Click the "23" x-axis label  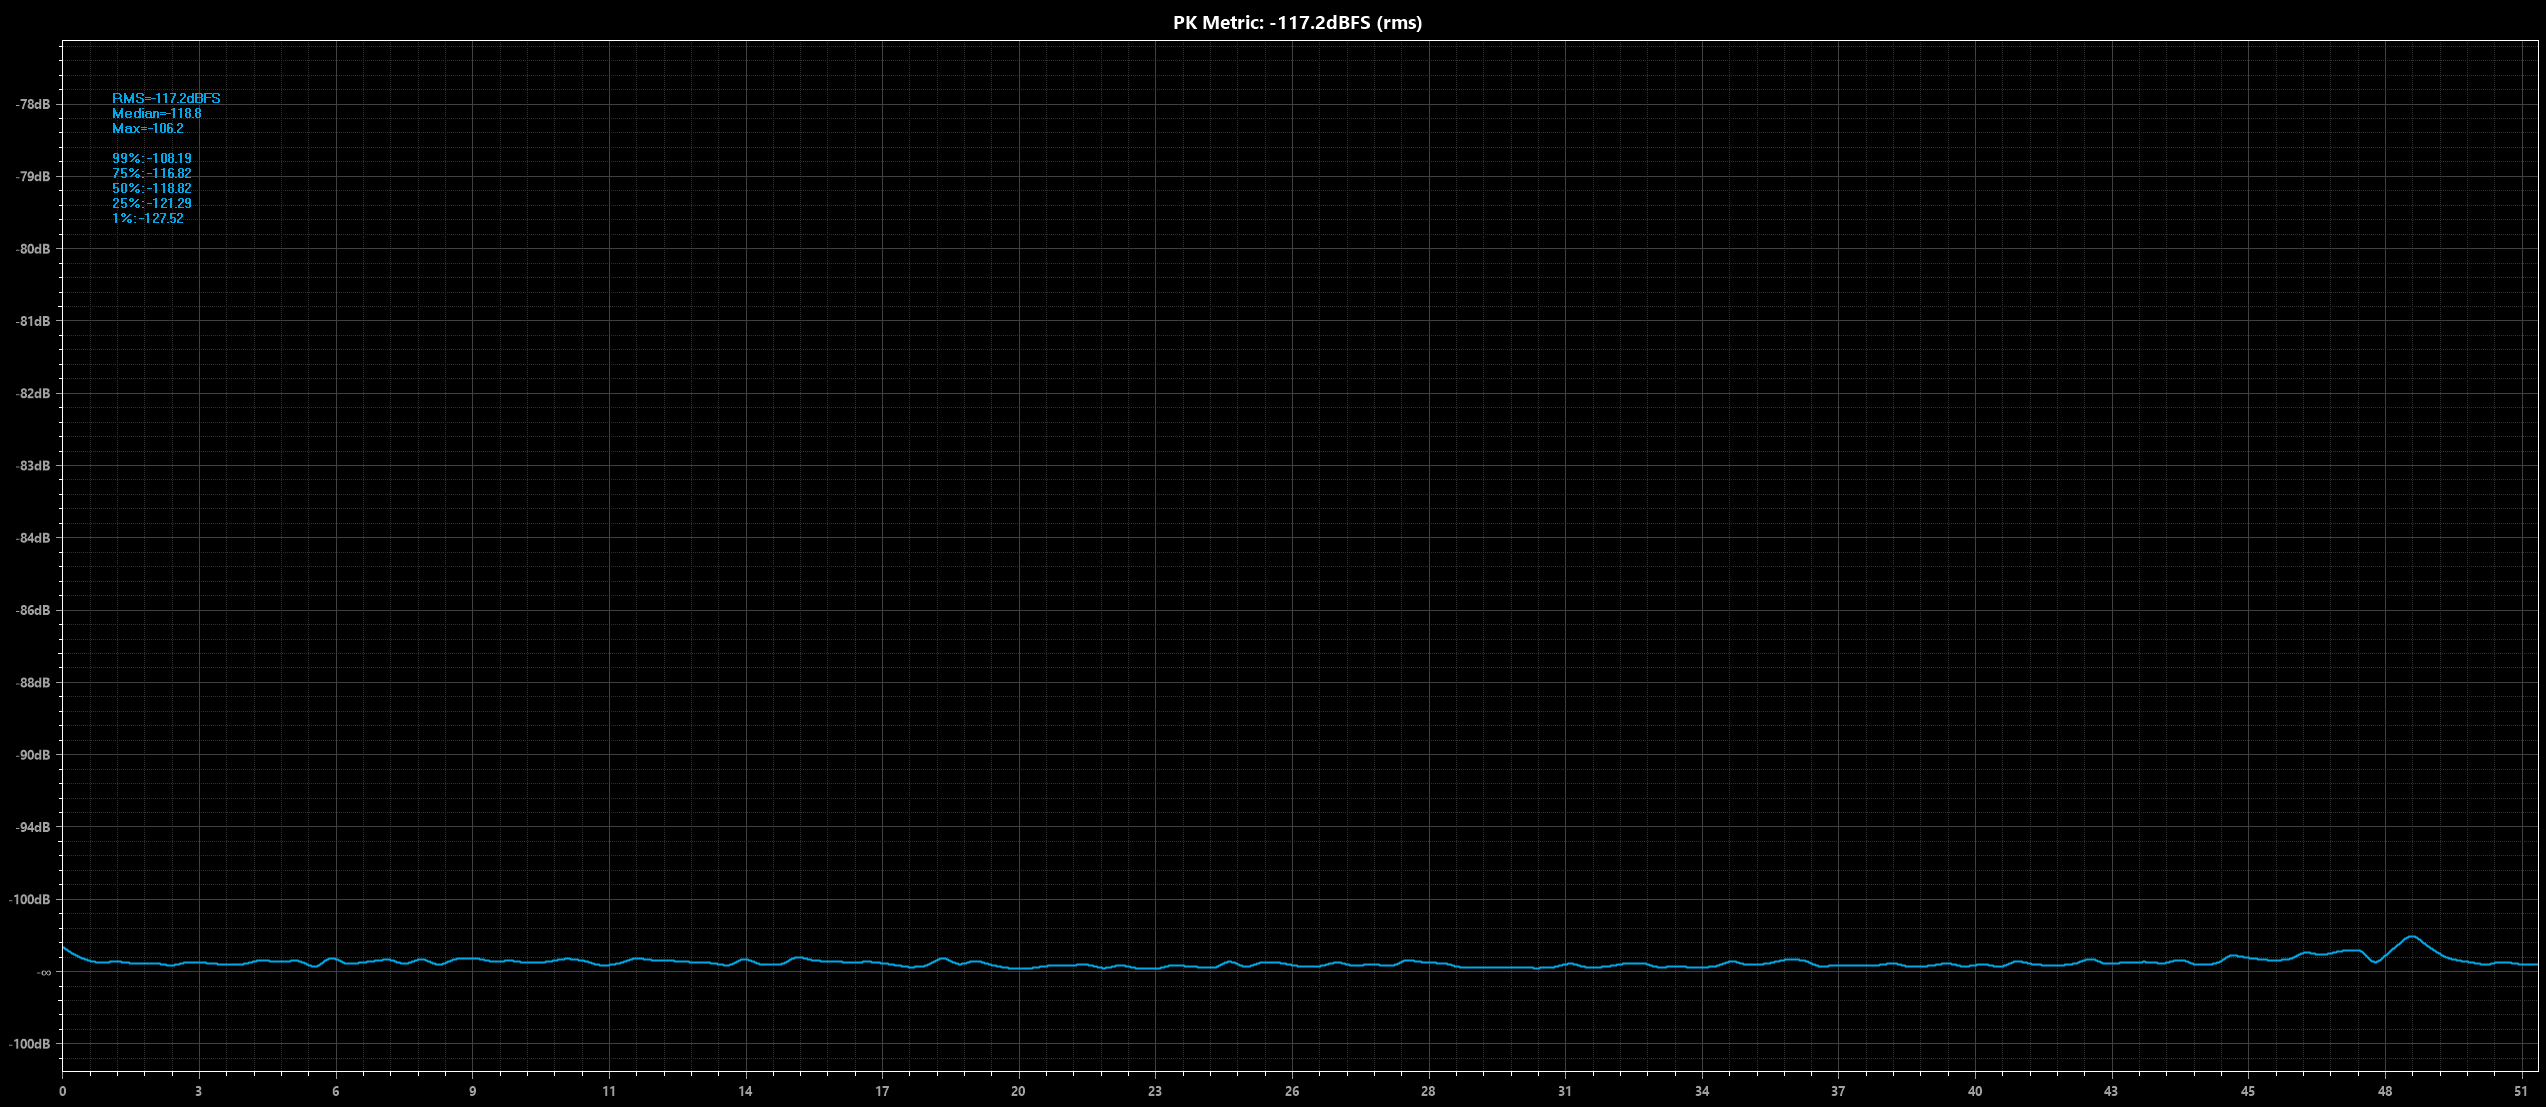coord(1155,1091)
